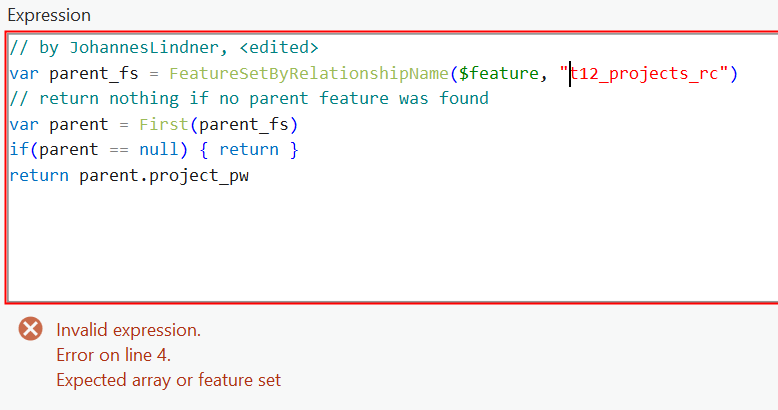Viewport: 778px width, 410px height.
Task: Click the Expression label above the editor
Action: tap(49, 16)
